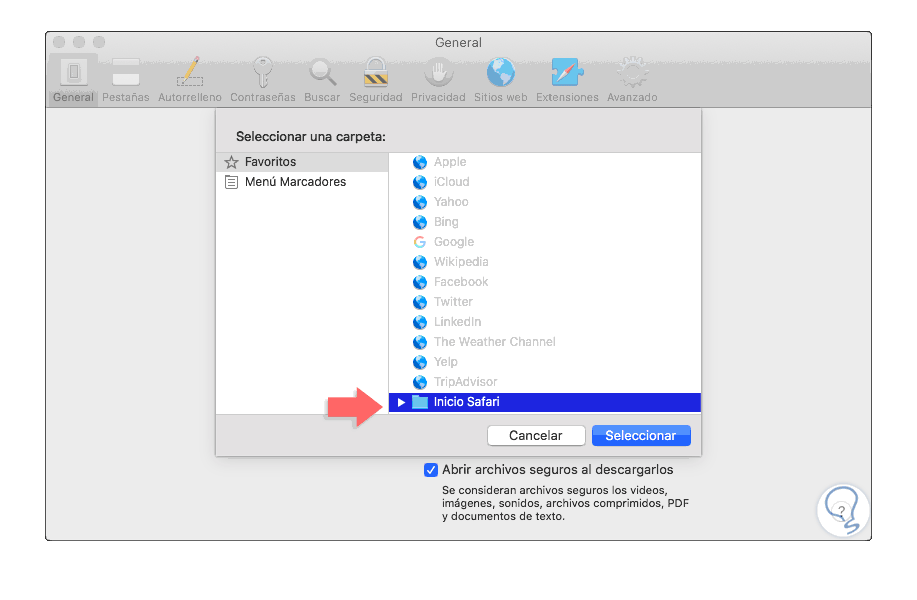Click the globe icon beside Yelp
Image resolution: width=917 pixels, height=600 pixels.
pos(420,362)
